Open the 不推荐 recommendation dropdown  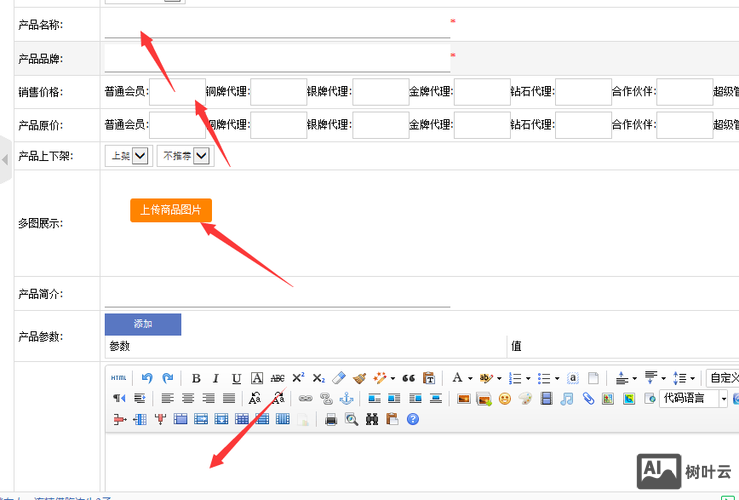202,155
